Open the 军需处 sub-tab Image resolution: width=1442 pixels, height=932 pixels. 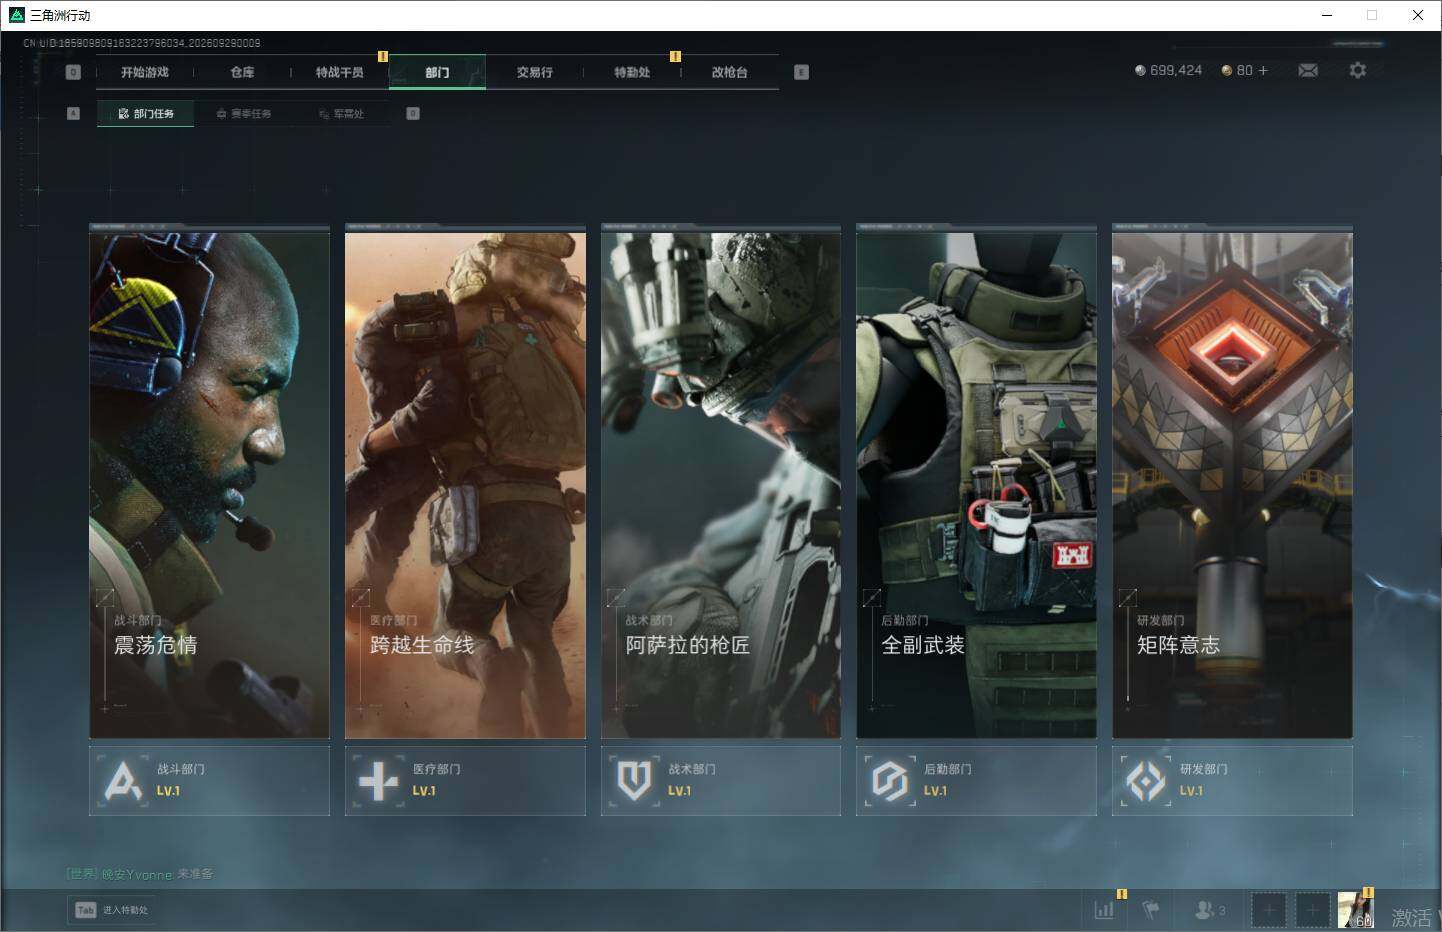(x=340, y=113)
